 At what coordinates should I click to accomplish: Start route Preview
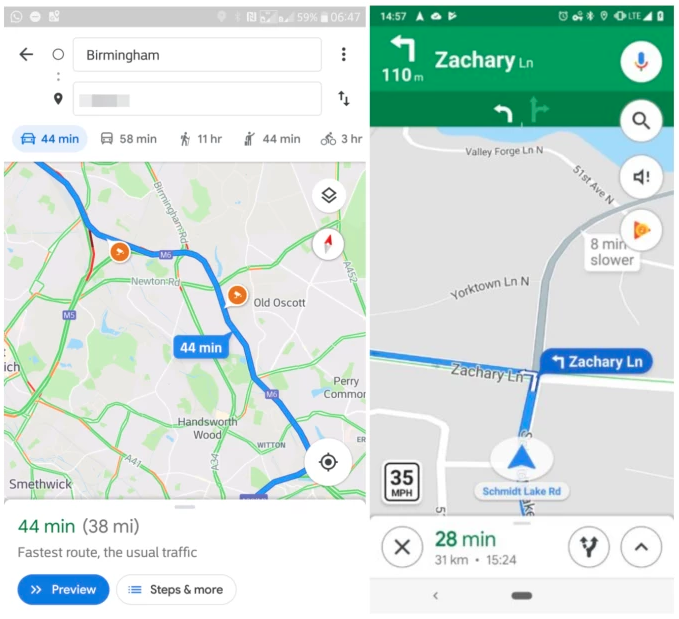pos(63,589)
